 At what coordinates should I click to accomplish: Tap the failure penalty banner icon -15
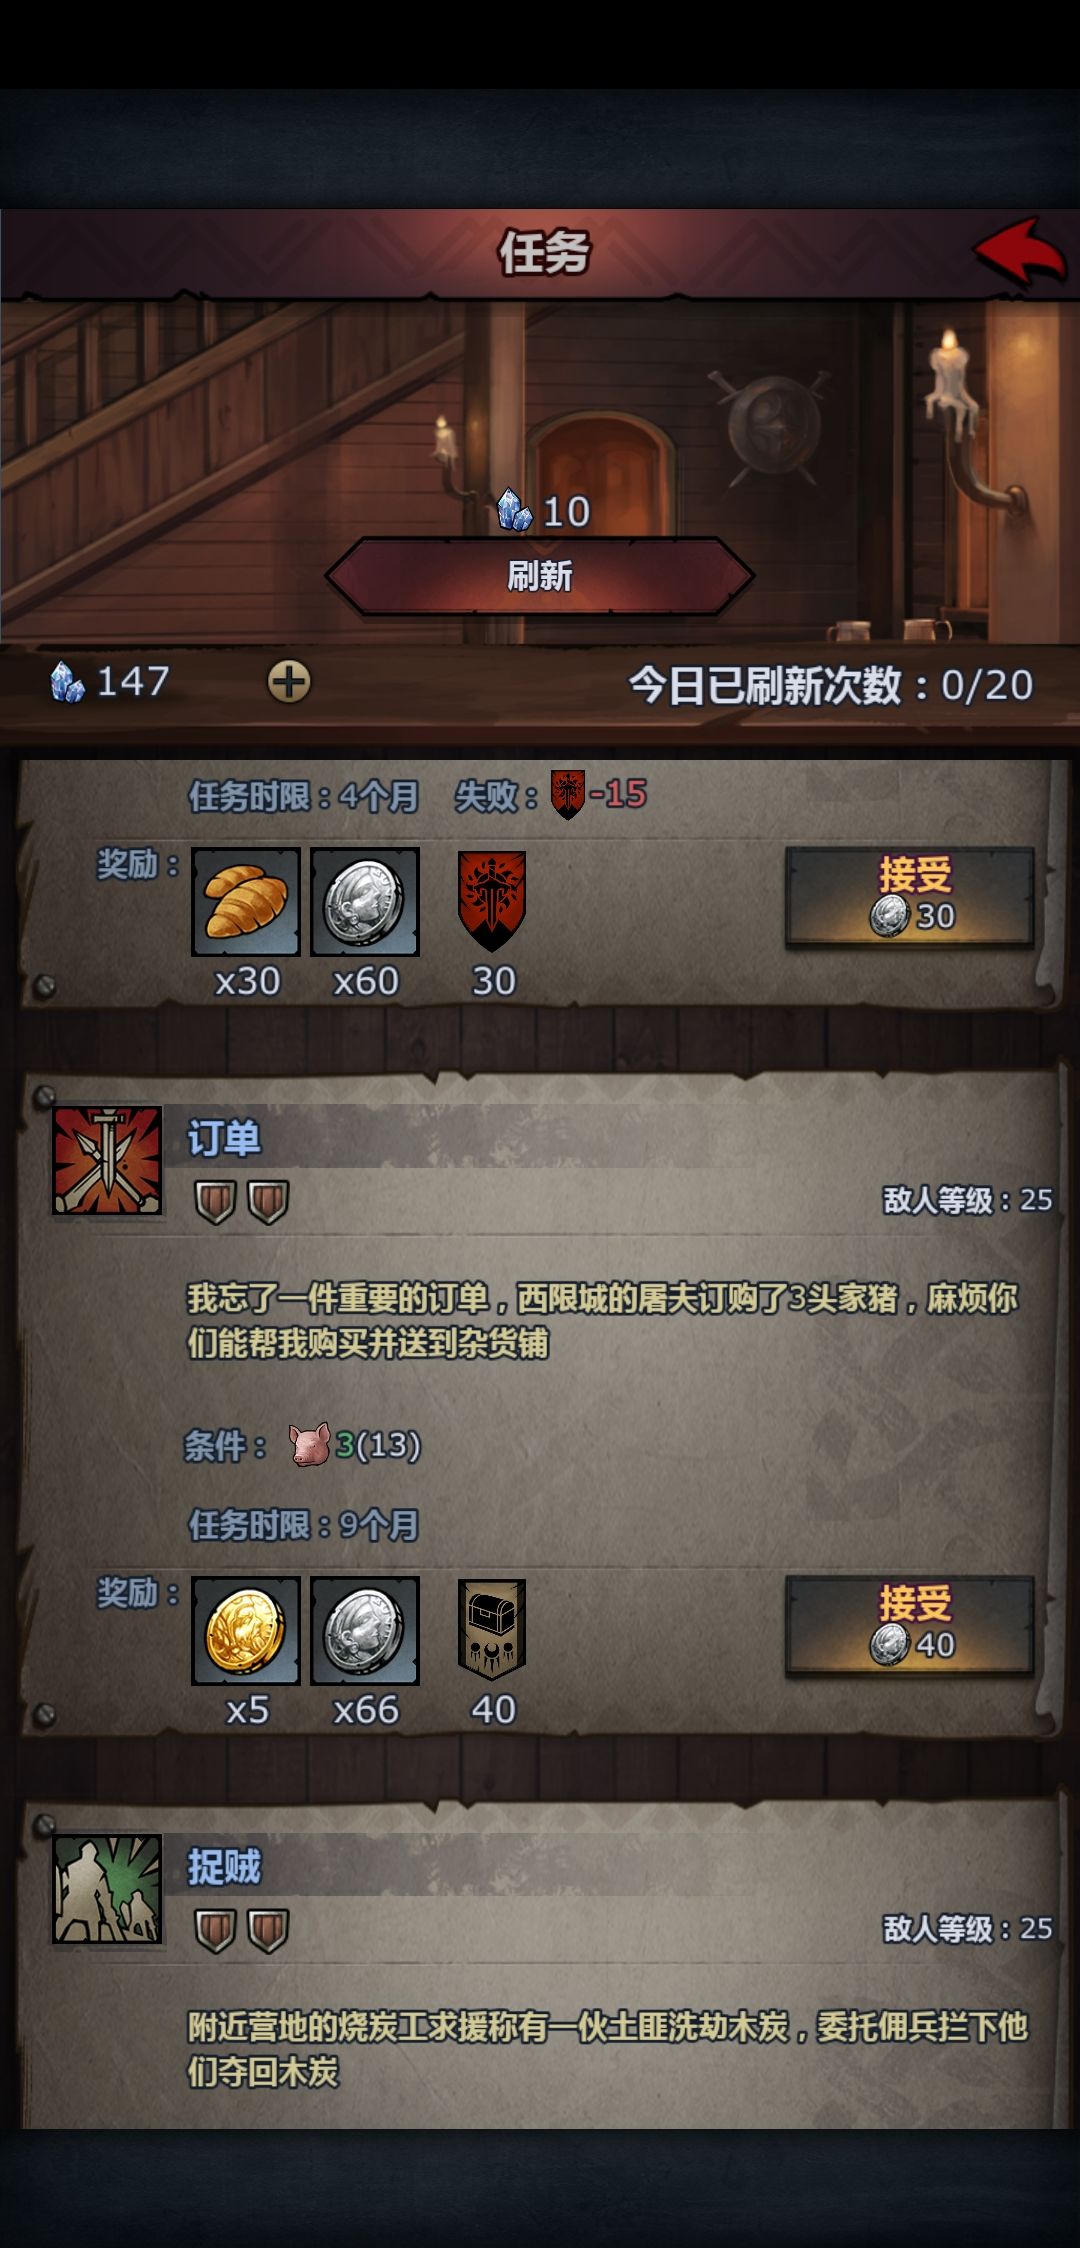click(x=568, y=795)
